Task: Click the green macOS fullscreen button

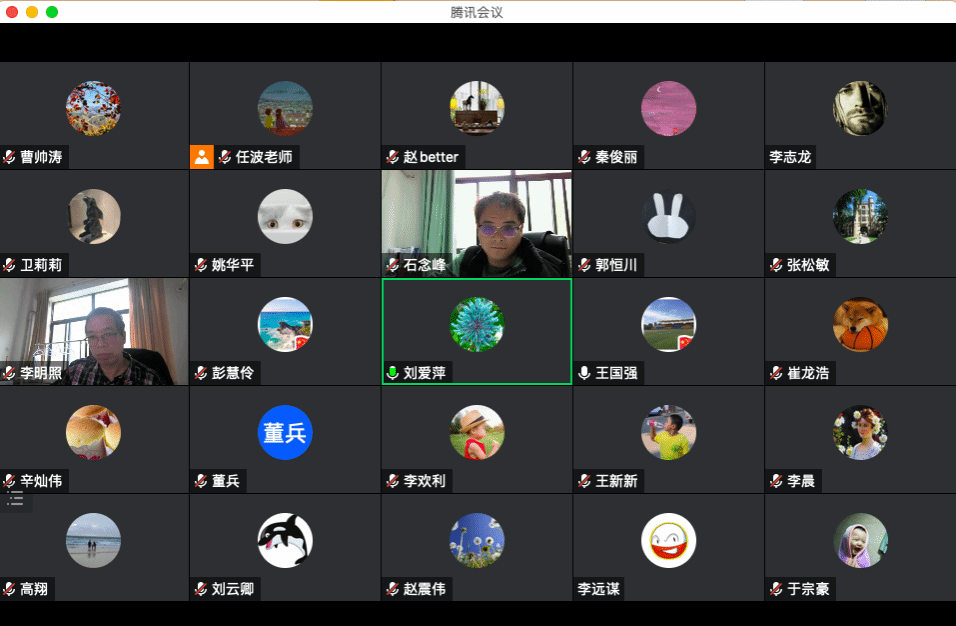Action: click(52, 12)
